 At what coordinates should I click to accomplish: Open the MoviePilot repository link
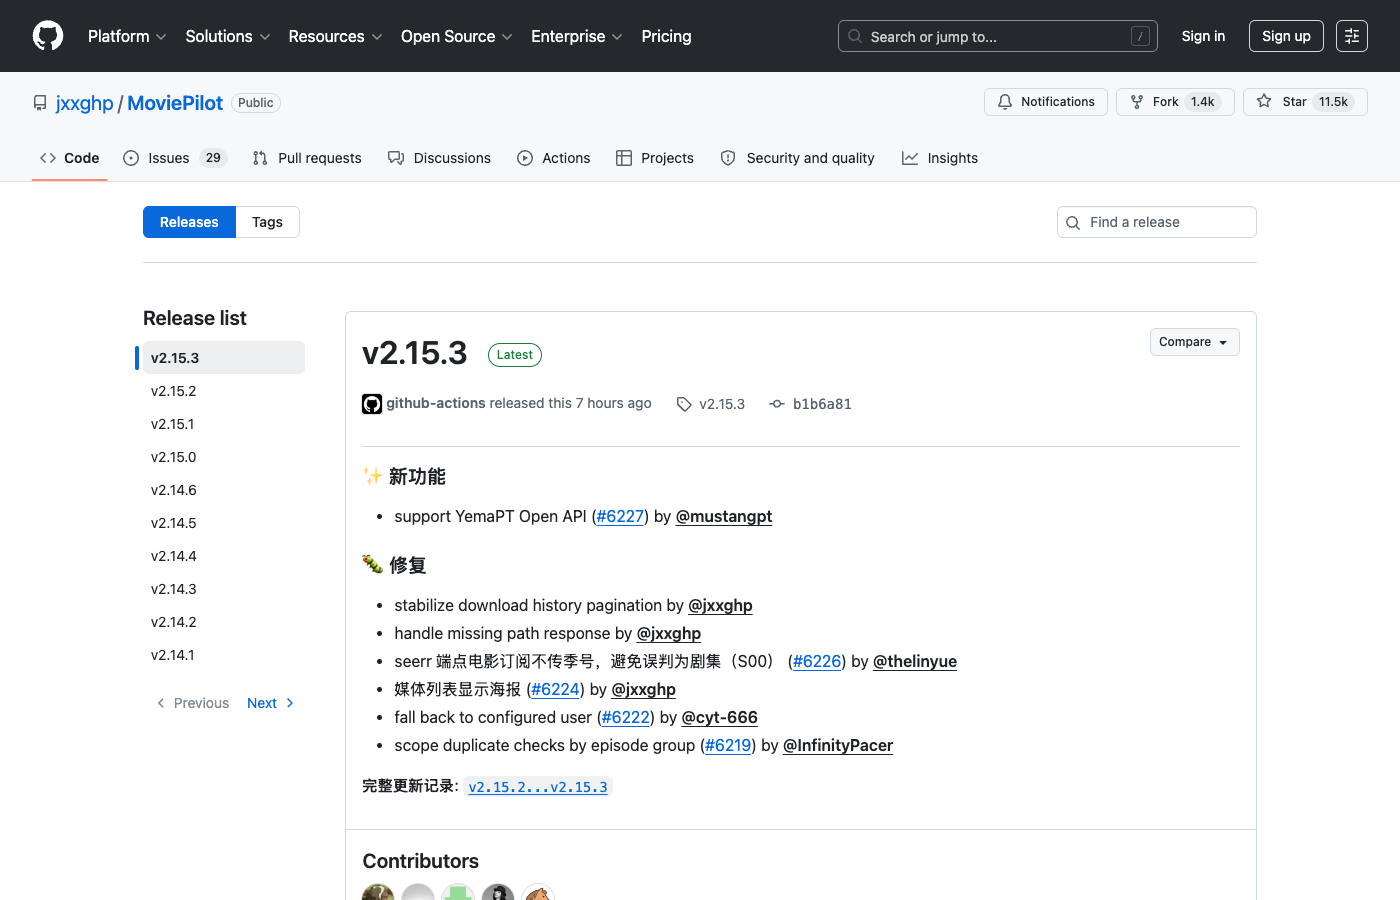click(x=175, y=103)
